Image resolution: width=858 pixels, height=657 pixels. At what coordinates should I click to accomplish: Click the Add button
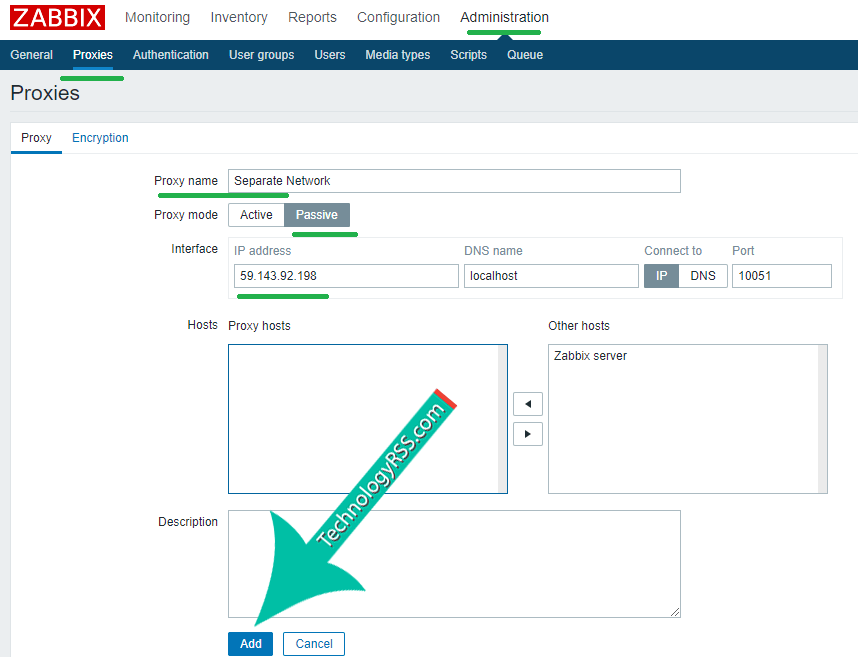250,643
